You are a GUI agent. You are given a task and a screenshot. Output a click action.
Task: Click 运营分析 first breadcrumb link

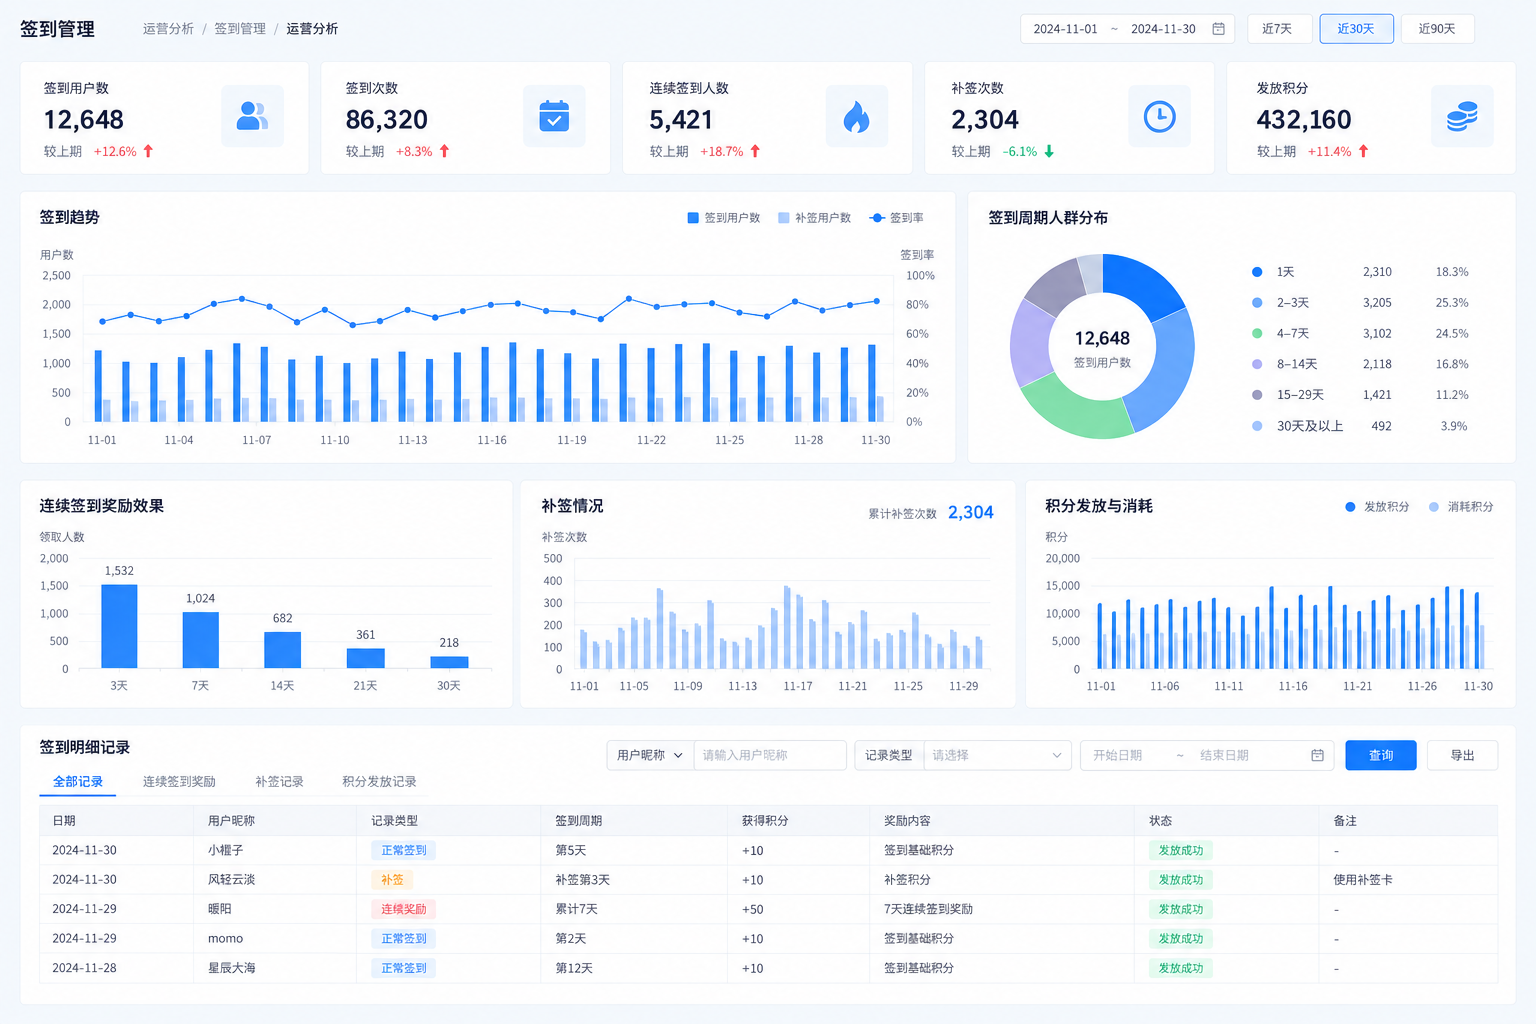coord(168,29)
